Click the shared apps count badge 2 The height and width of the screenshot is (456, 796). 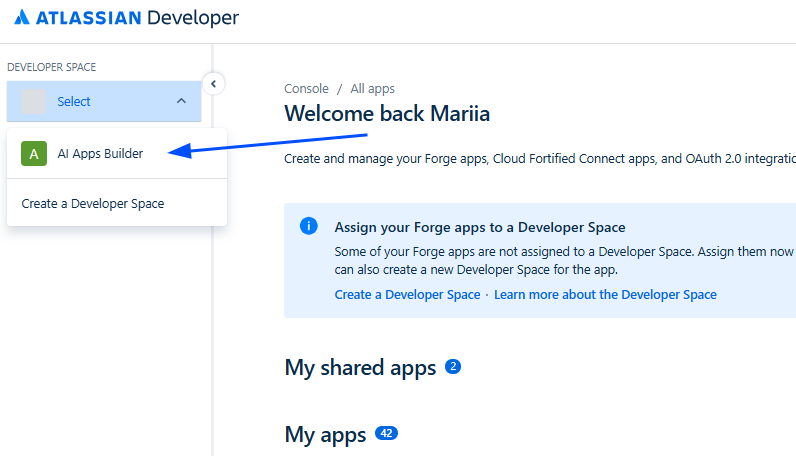(453, 367)
